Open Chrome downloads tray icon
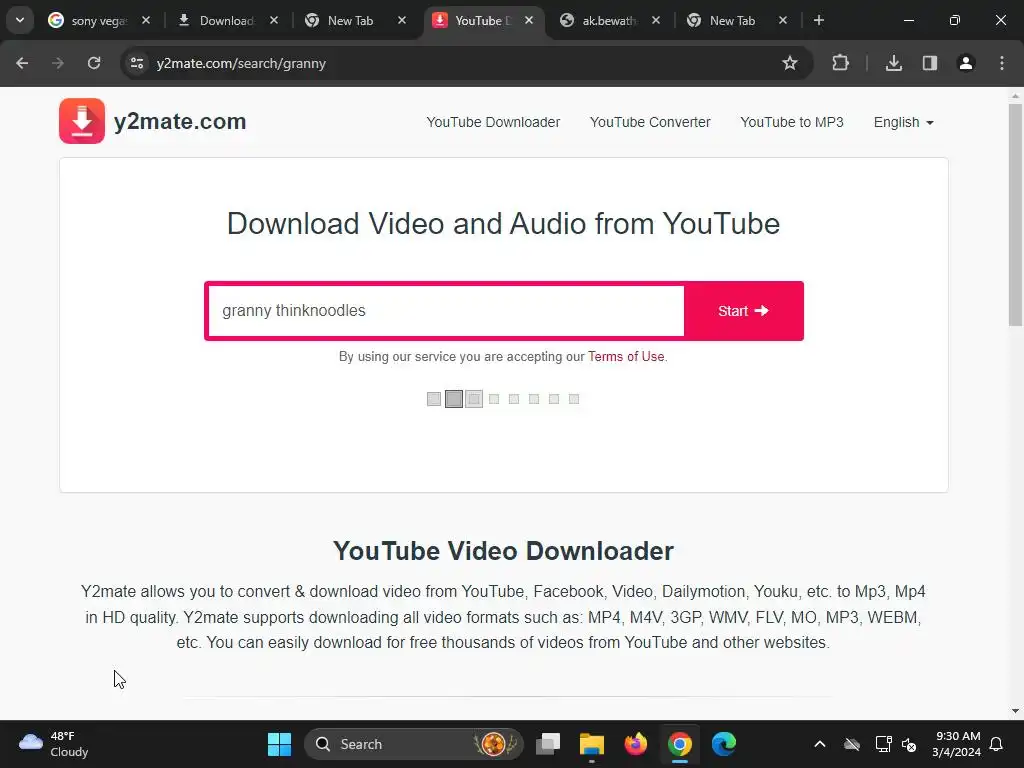Screen dimensions: 1024x768 click(893, 63)
